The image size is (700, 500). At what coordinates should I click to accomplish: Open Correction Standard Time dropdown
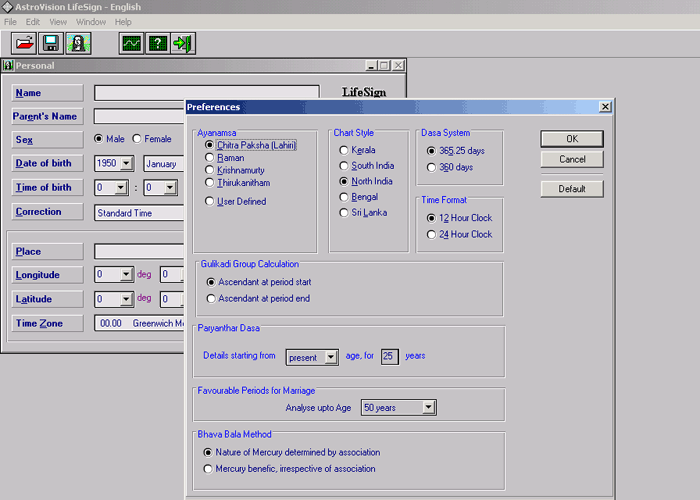(139, 213)
